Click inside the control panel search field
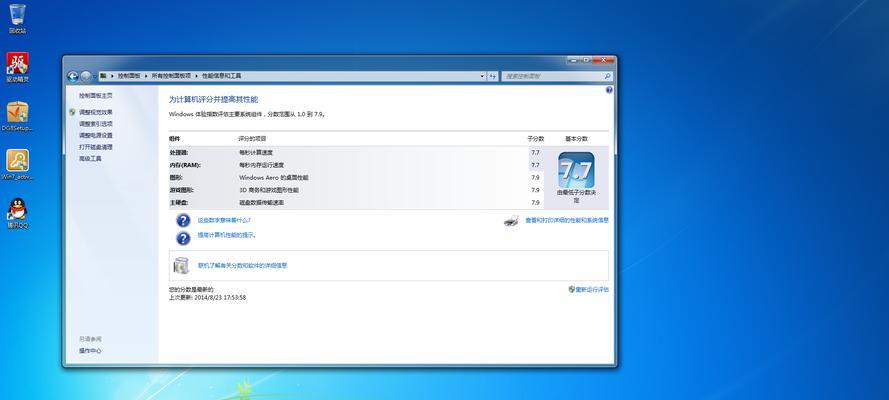The height and width of the screenshot is (400, 889). pyautogui.click(x=553, y=76)
